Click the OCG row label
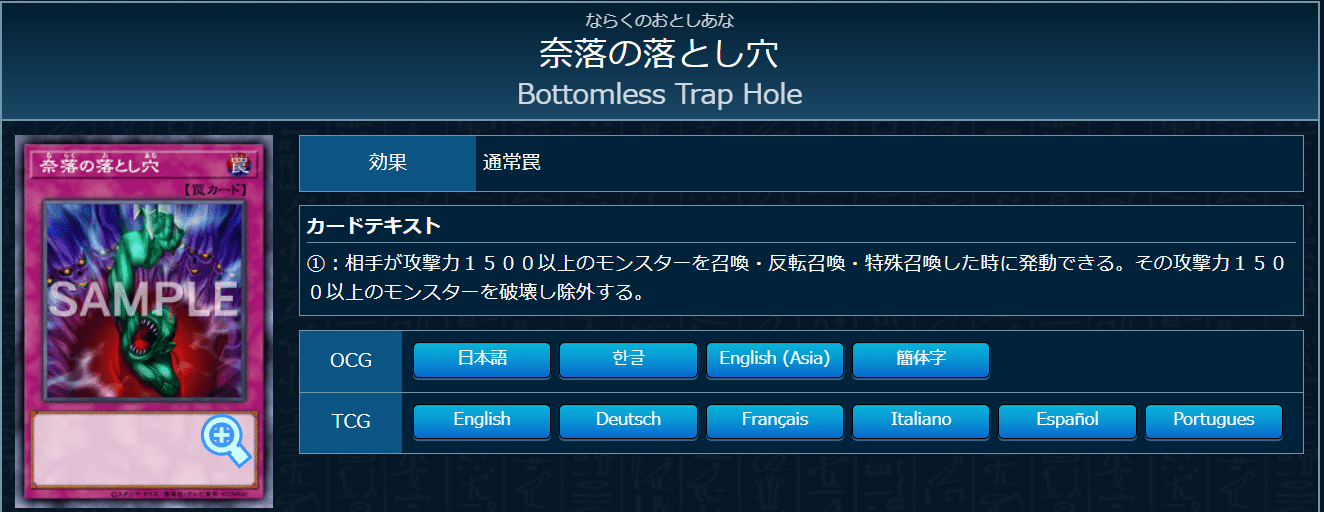The width and height of the screenshot is (1324, 512). [x=351, y=360]
